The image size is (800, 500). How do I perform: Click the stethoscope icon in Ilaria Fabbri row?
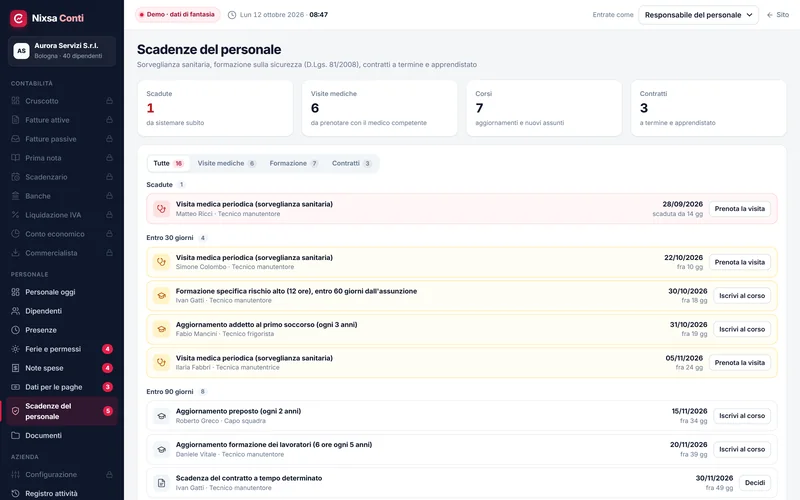click(x=161, y=362)
